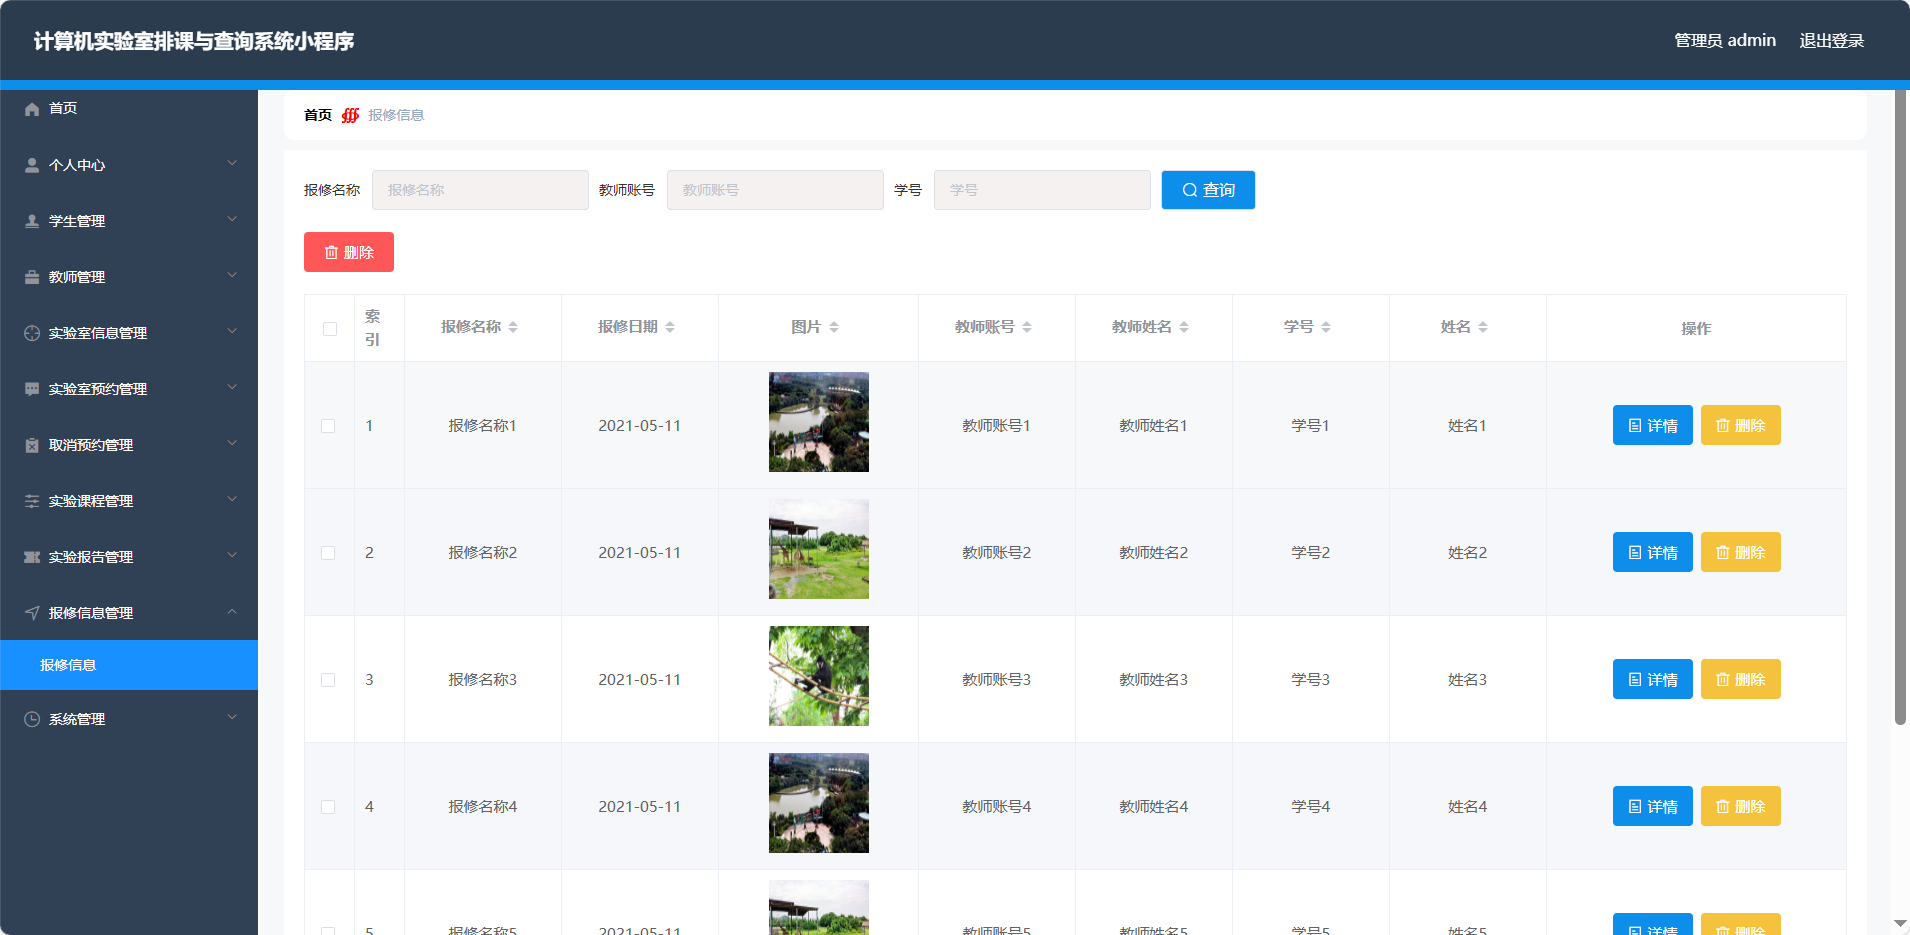The image size is (1910, 935).
Task: Click the 报修名称 search input
Action: point(480,190)
